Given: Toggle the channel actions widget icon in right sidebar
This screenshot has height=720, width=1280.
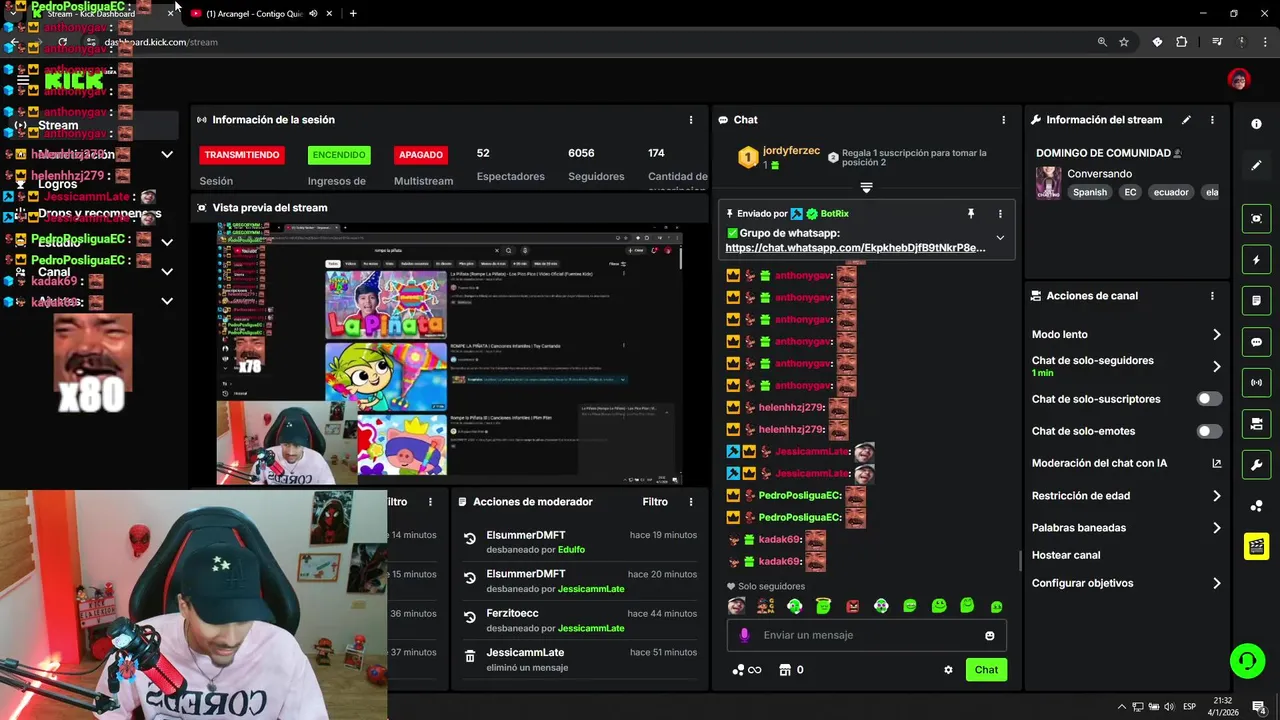Looking at the screenshot, I should tap(1256, 424).
